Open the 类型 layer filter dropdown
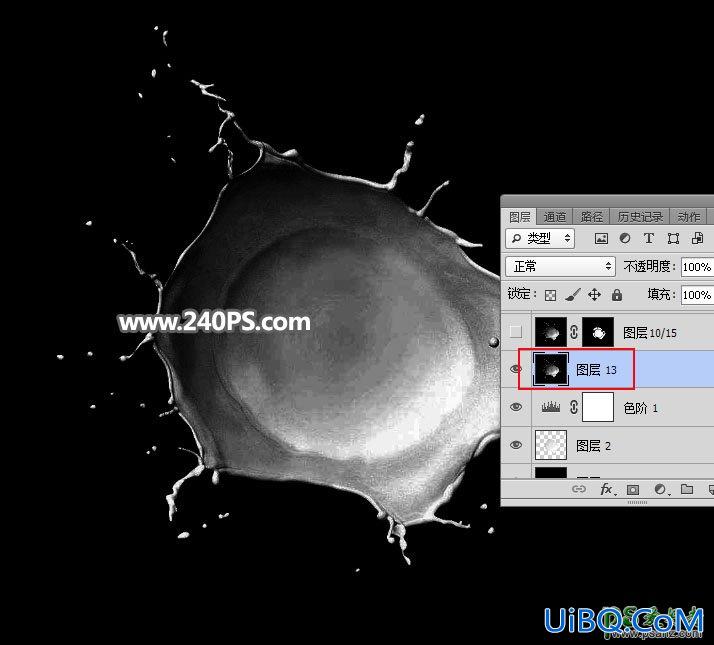This screenshot has width=714, height=645. point(540,238)
